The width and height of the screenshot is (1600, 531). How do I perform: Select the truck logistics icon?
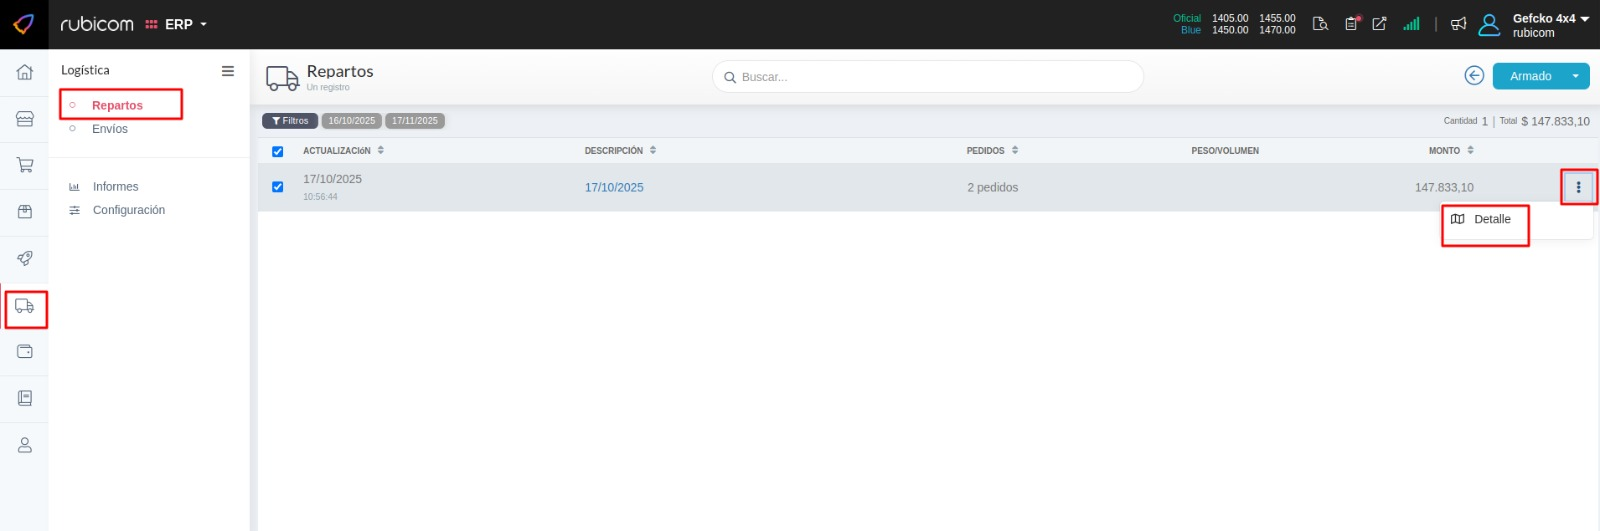pos(25,306)
